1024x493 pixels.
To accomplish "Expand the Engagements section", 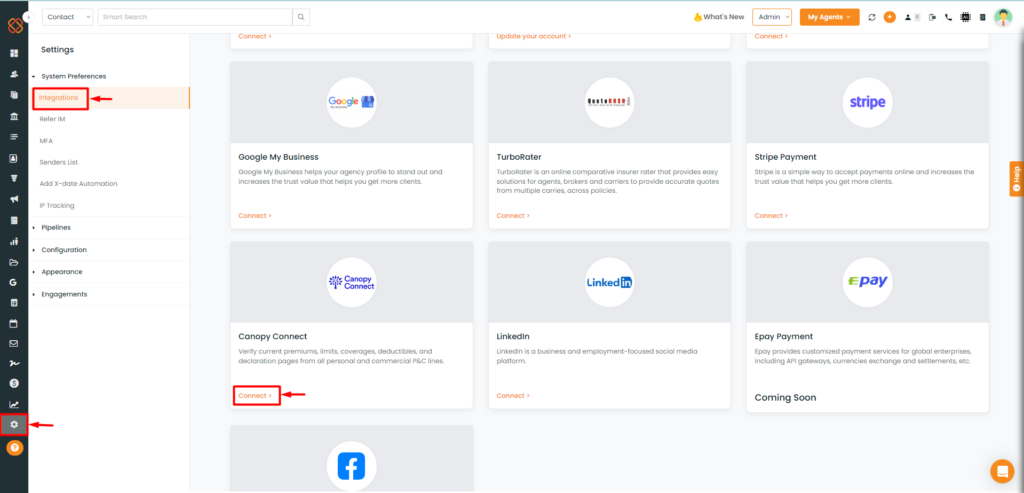I will 64,294.
